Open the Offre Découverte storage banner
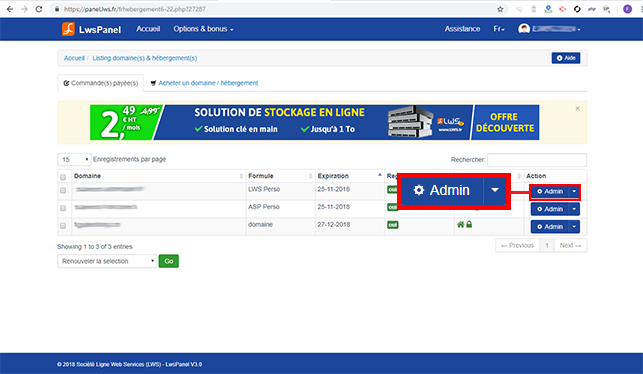The width and height of the screenshot is (643, 374). (315, 122)
